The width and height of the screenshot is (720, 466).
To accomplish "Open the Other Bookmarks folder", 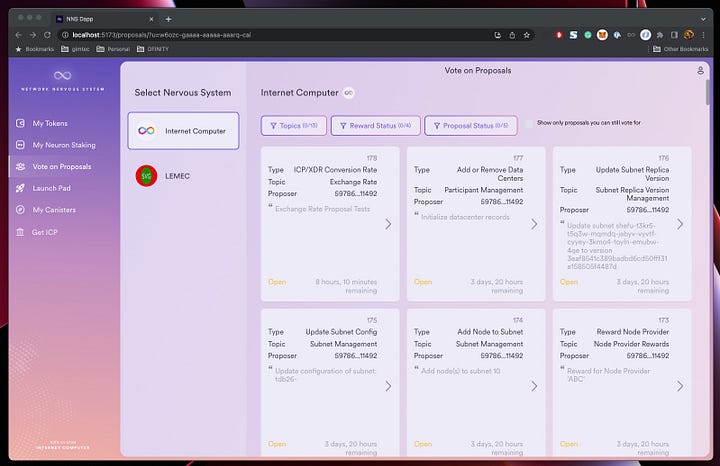I will 681,49.
